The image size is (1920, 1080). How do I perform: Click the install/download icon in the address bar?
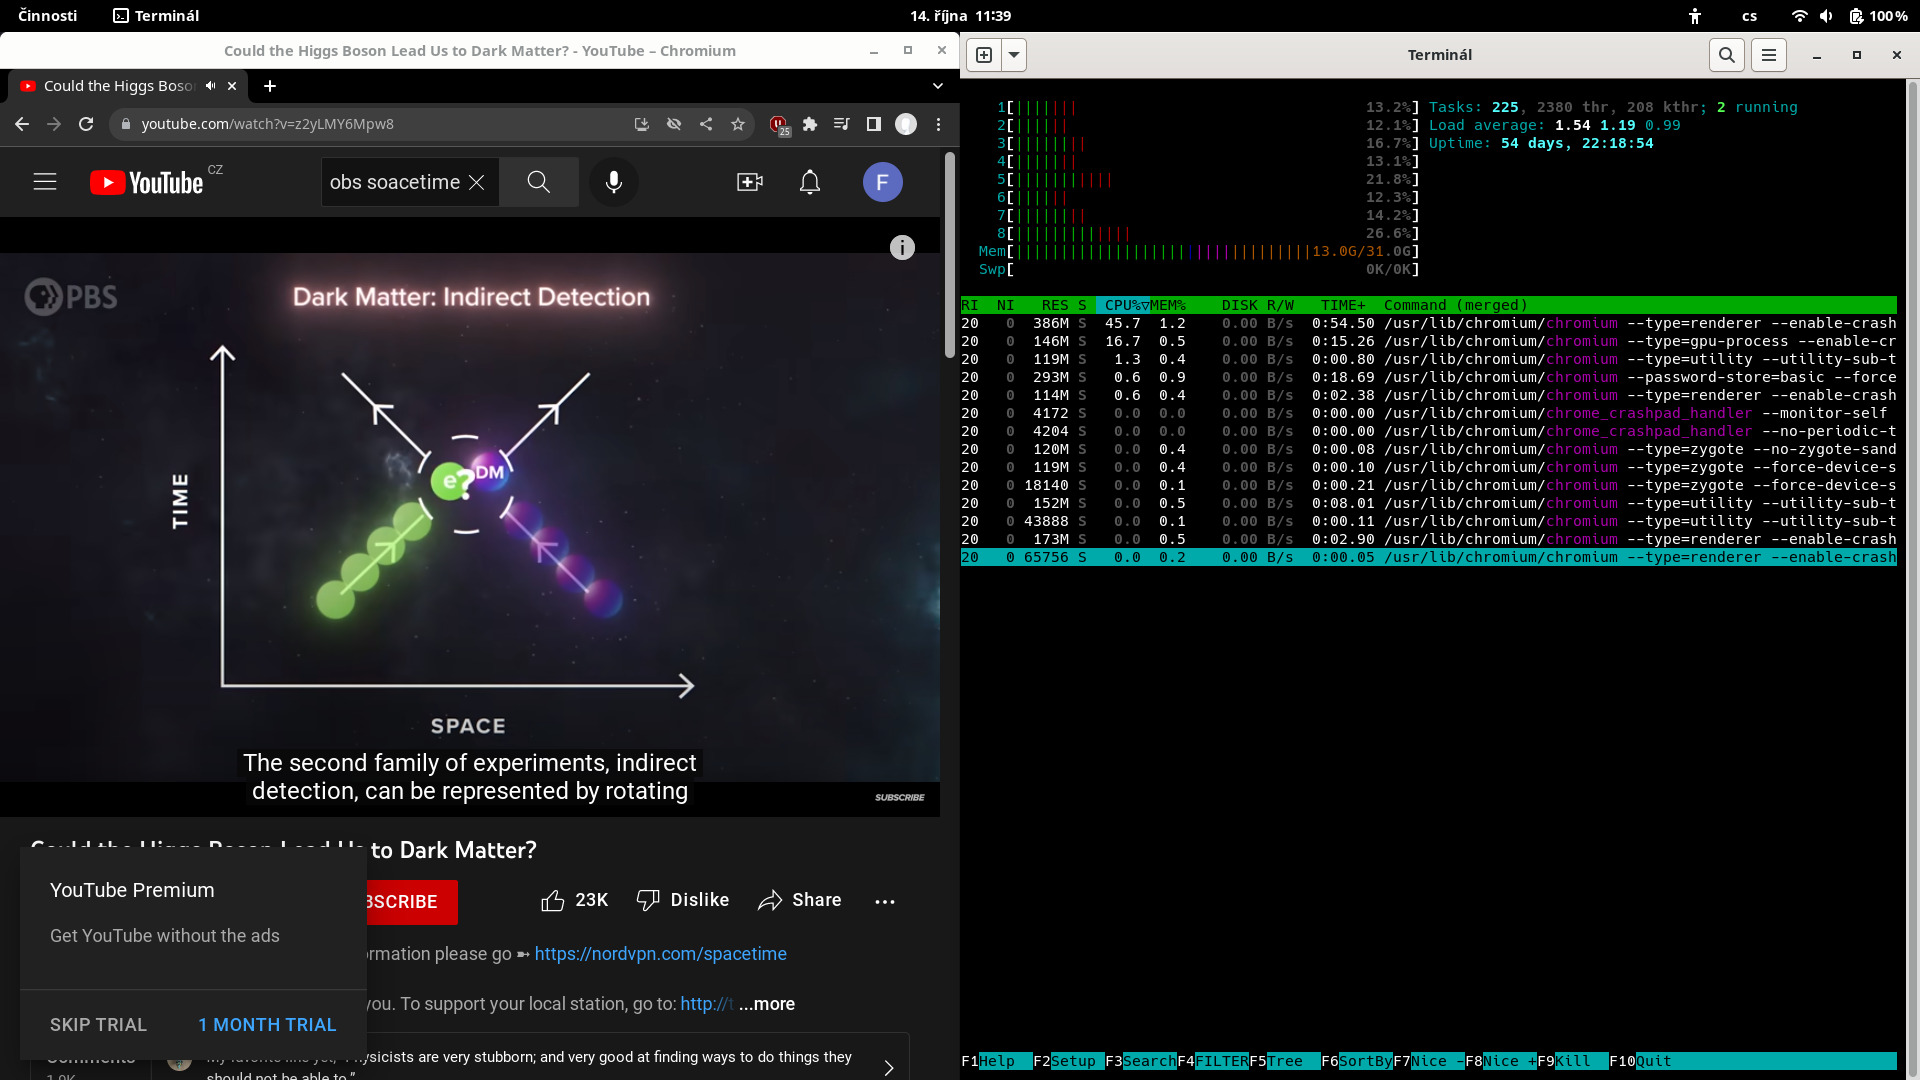tap(642, 124)
